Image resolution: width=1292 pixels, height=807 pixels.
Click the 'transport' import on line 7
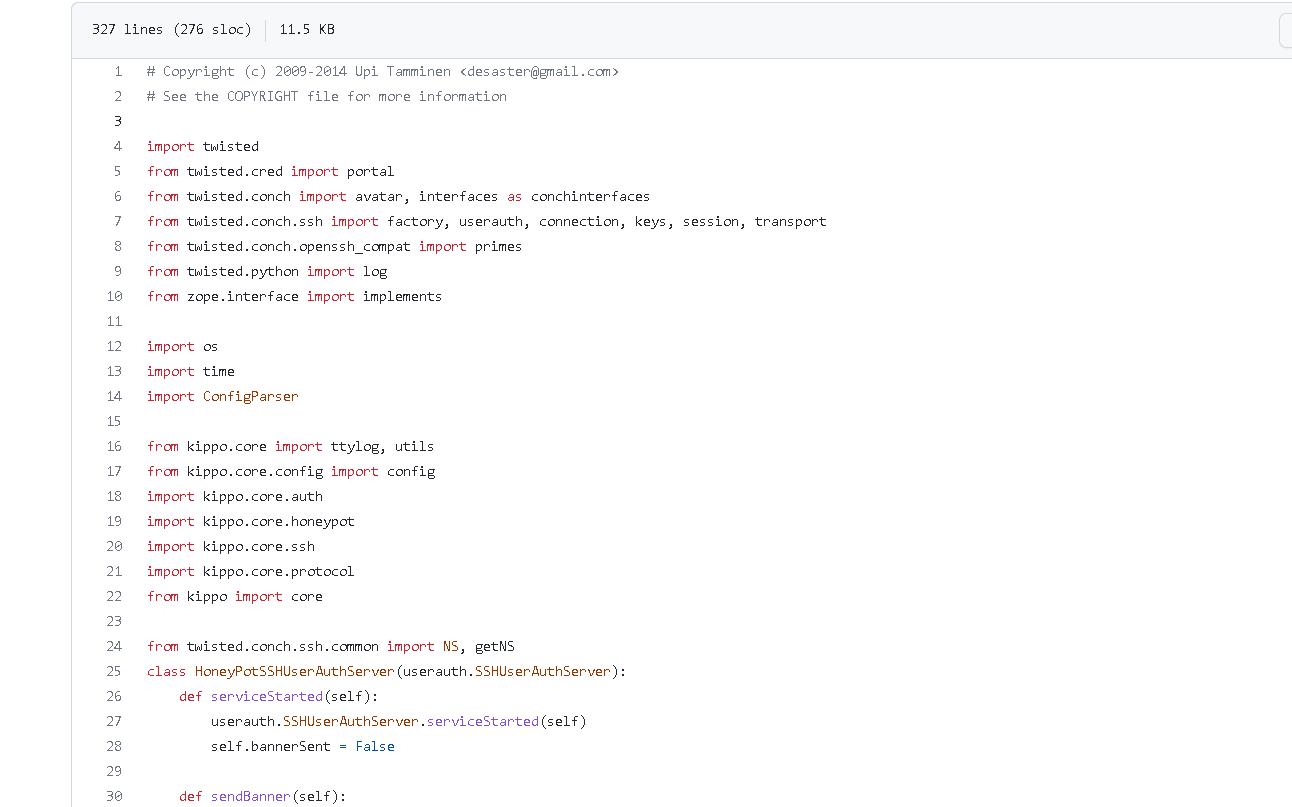(x=790, y=221)
